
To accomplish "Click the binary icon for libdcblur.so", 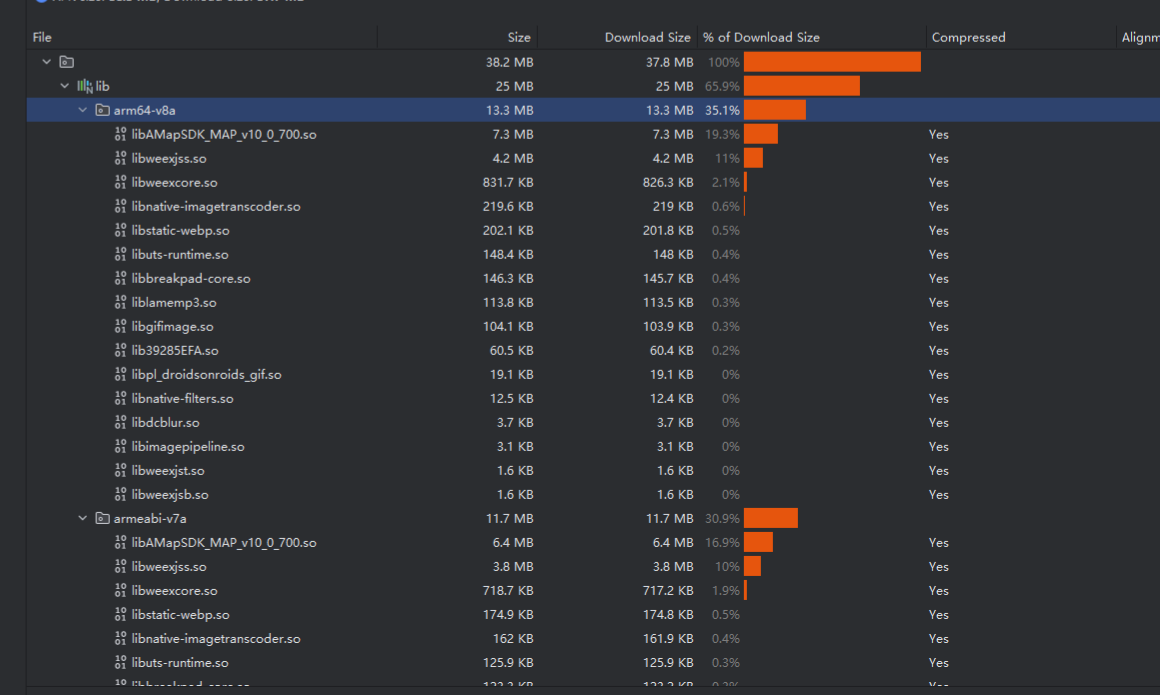I will point(121,423).
